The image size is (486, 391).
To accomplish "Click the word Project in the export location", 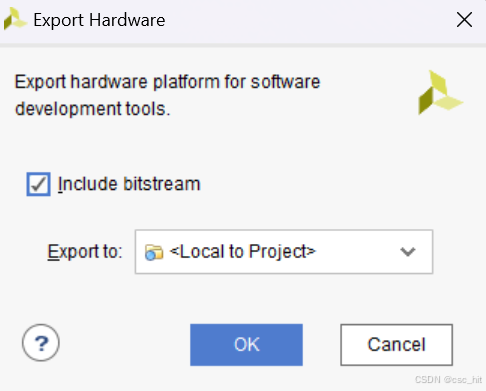I will [280, 252].
